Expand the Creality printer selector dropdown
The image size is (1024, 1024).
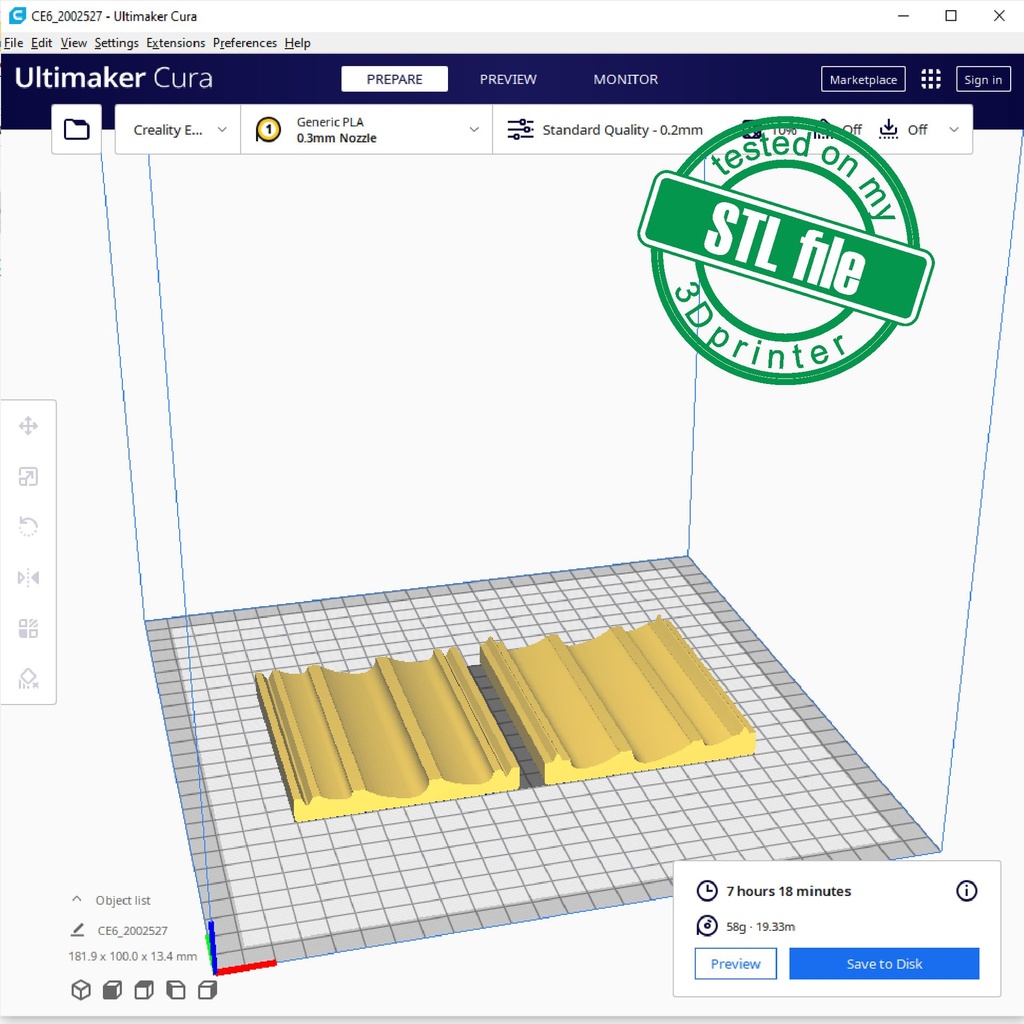pos(179,130)
